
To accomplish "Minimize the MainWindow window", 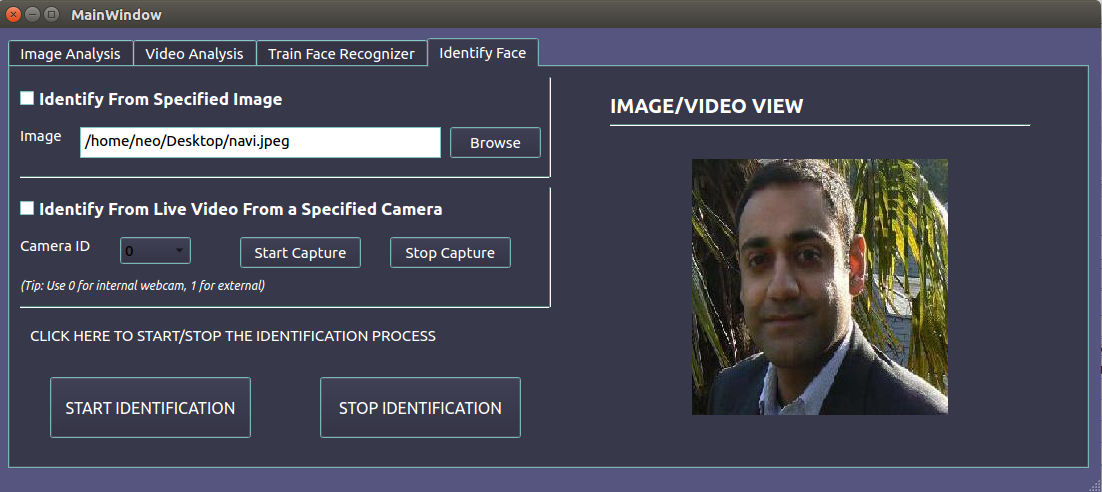I will point(32,15).
